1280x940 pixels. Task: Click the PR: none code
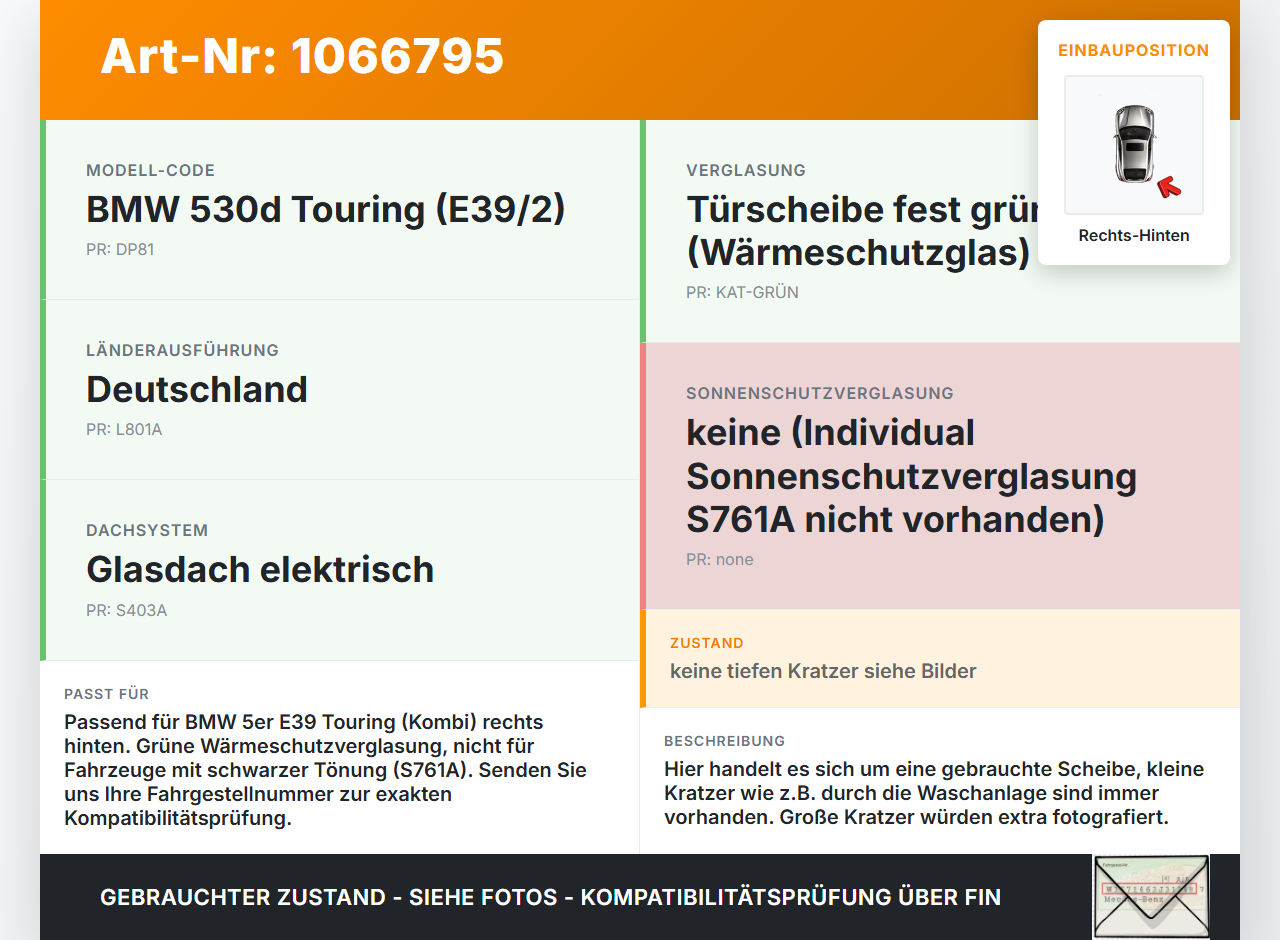coord(720,560)
